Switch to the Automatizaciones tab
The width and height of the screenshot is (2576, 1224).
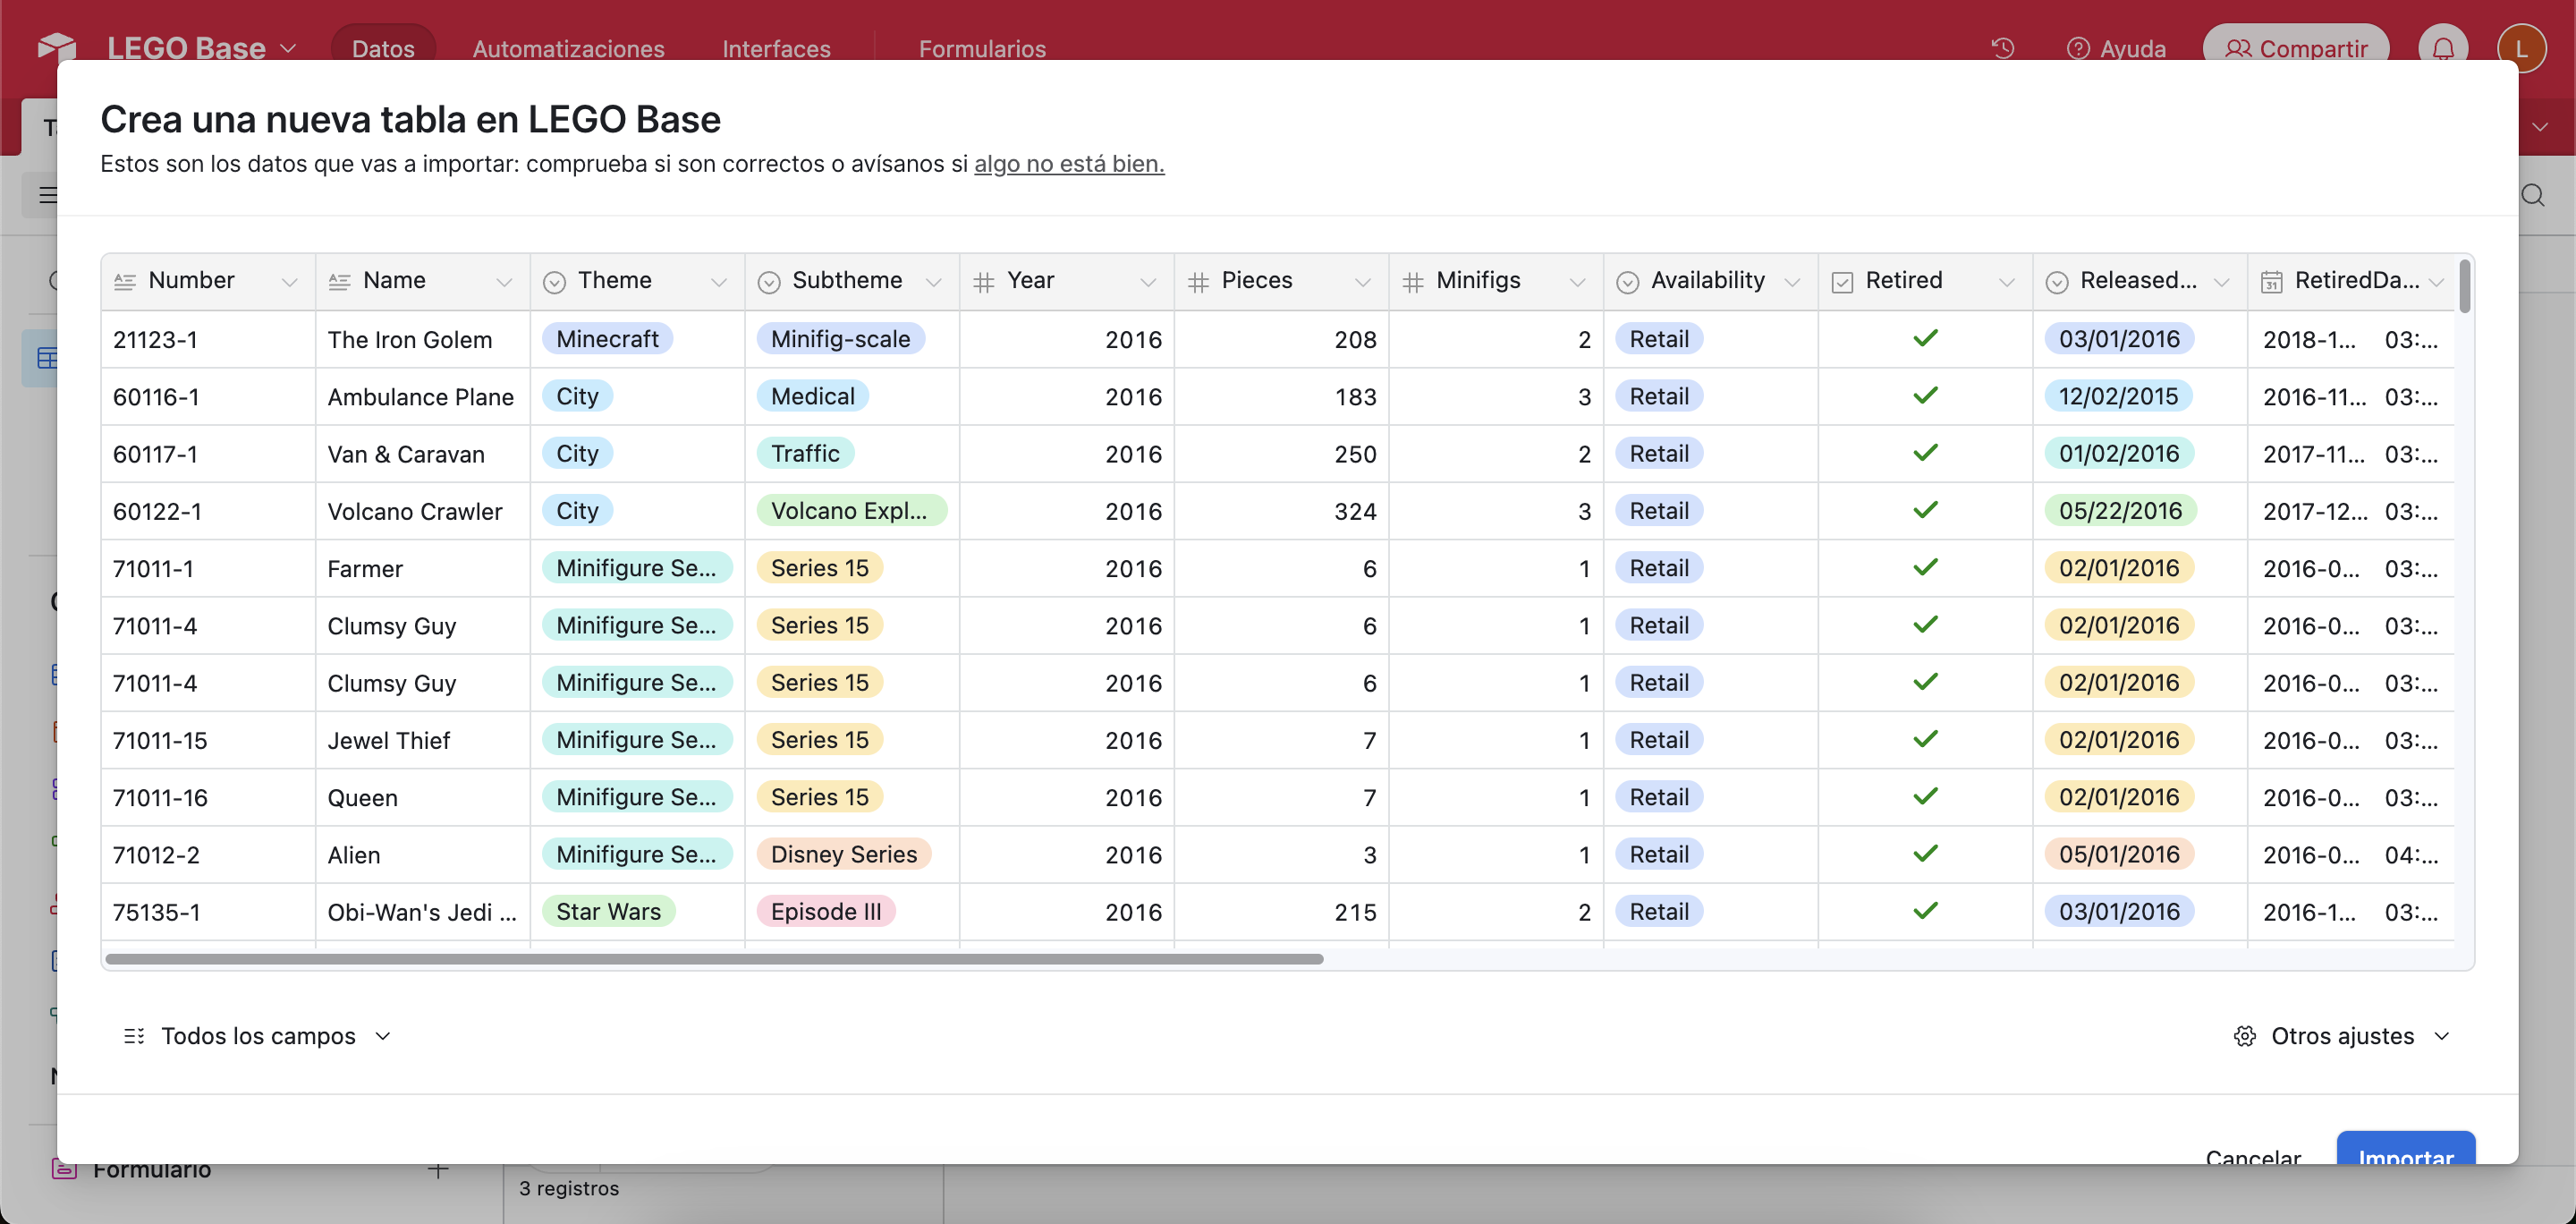[568, 48]
